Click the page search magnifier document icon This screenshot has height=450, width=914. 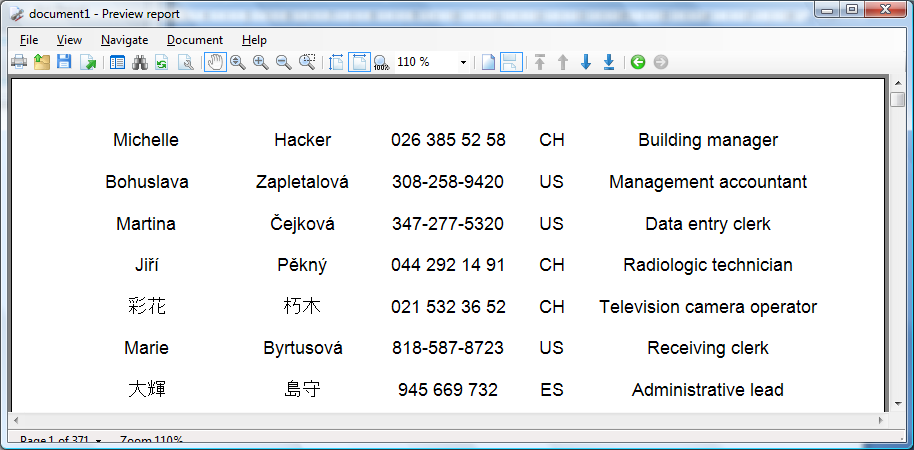pyautogui.click(x=185, y=62)
